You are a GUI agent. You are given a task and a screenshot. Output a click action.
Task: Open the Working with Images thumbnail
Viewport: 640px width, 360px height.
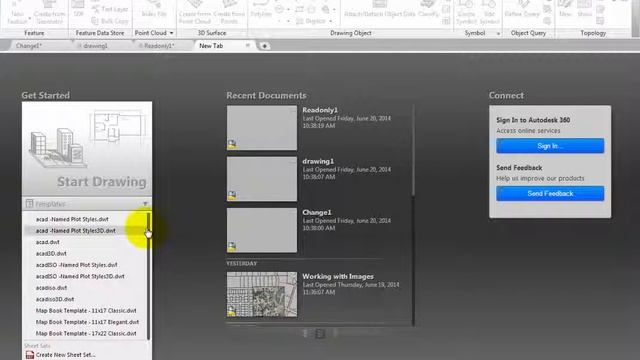pos(262,294)
